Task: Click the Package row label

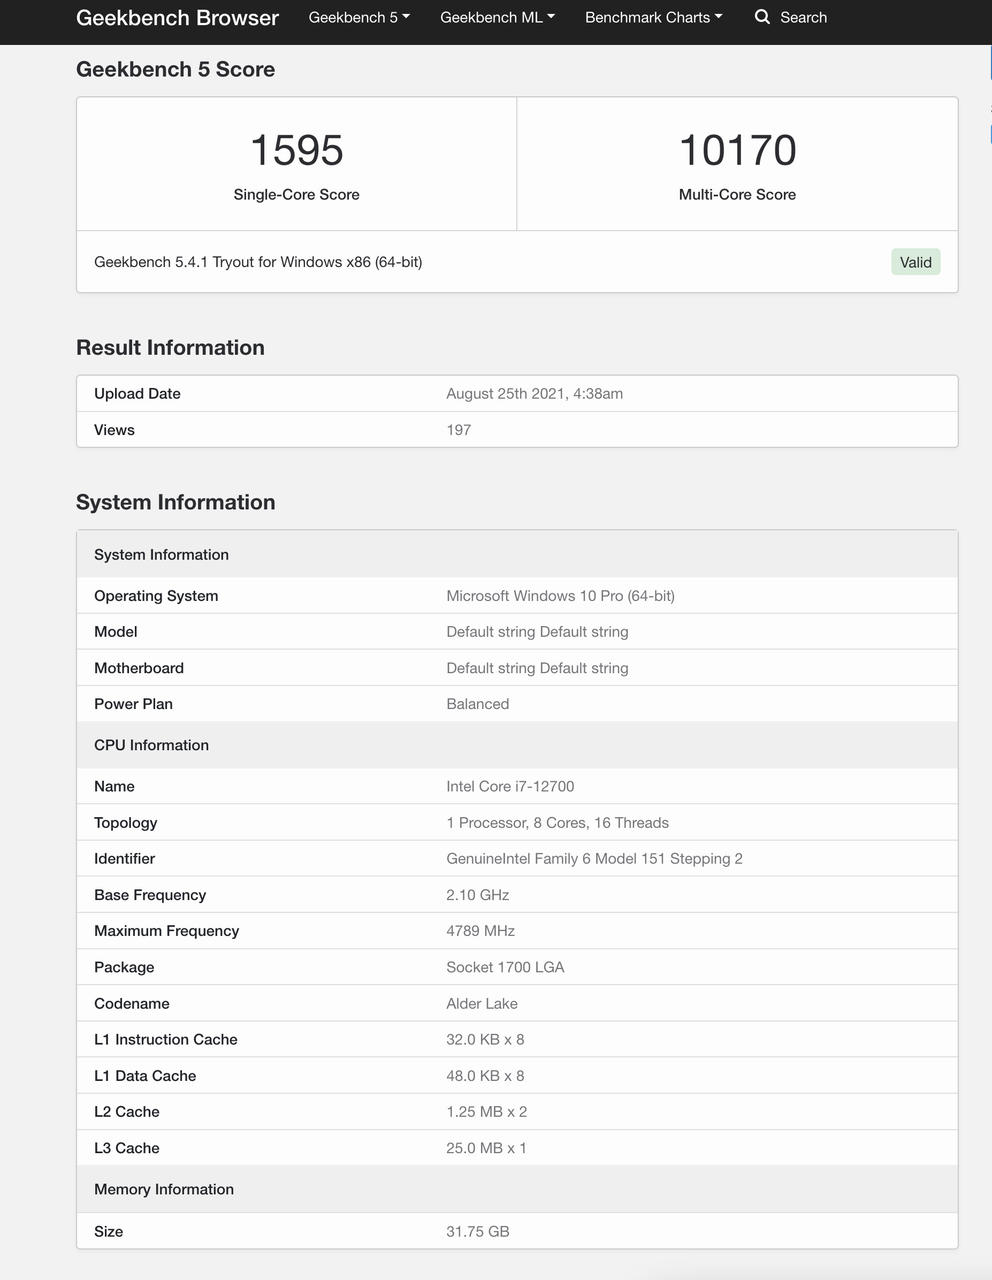Action: (124, 967)
